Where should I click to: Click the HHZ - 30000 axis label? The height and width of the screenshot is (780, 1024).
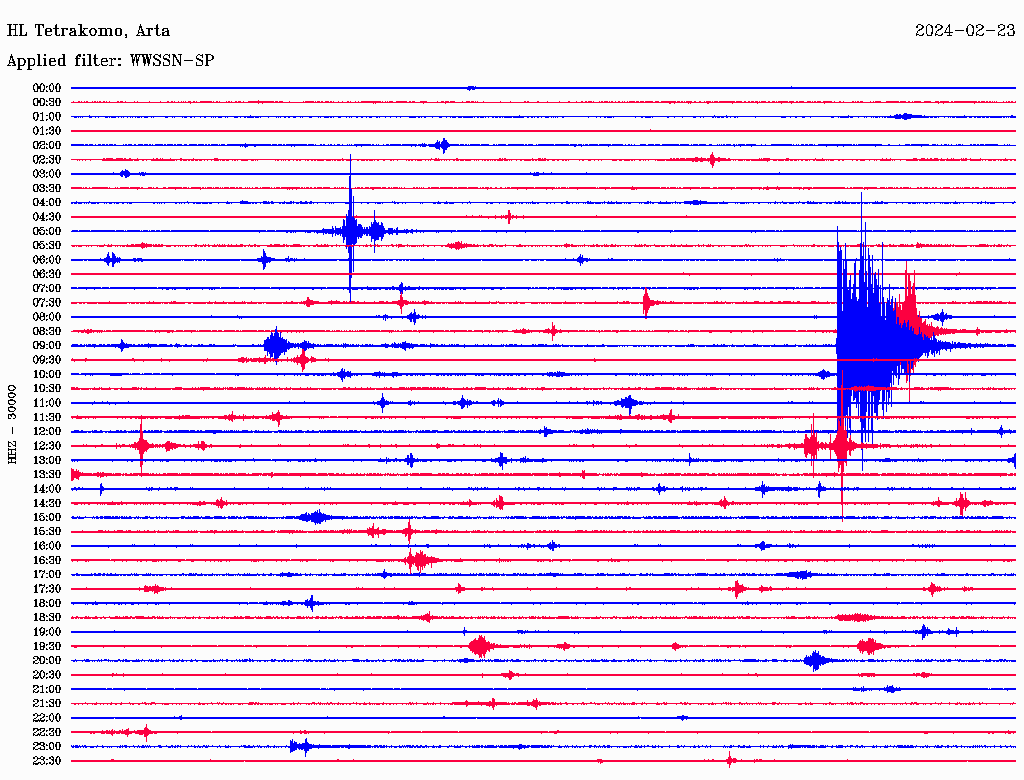[x=12, y=424]
